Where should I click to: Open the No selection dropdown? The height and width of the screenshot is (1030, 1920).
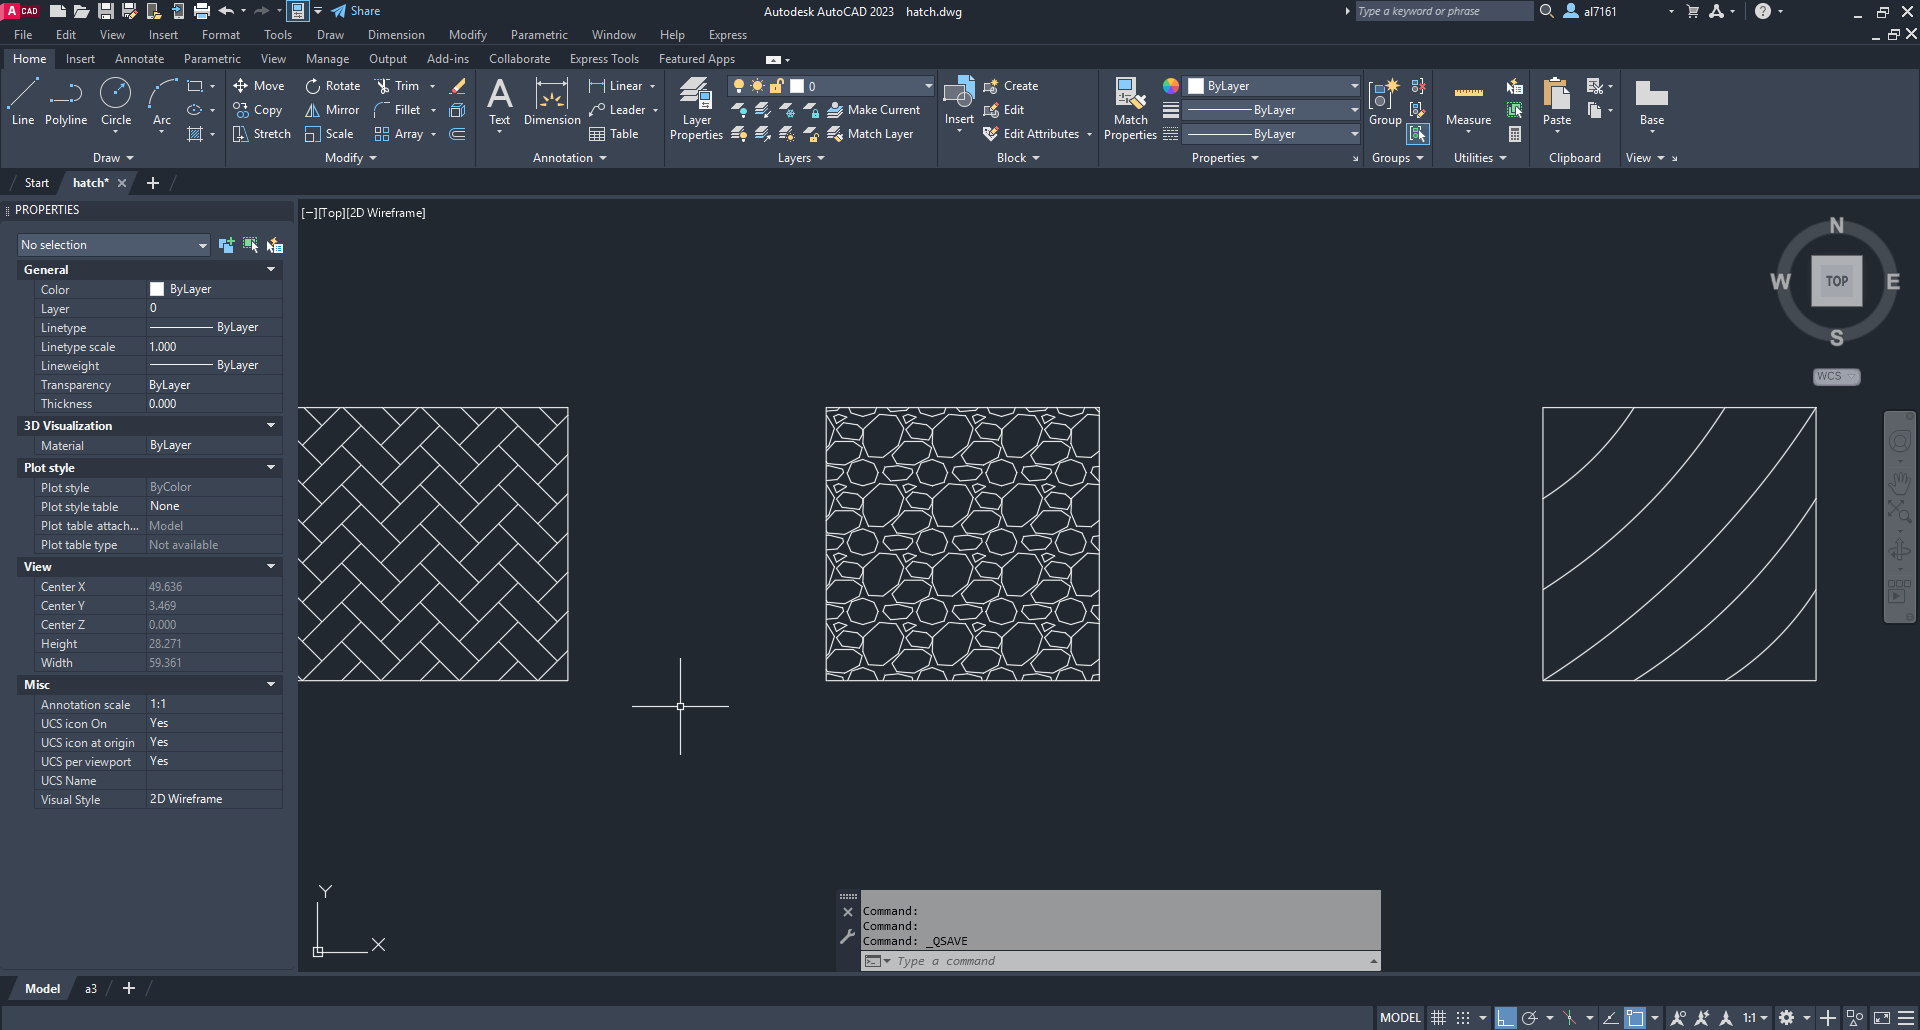pos(113,245)
